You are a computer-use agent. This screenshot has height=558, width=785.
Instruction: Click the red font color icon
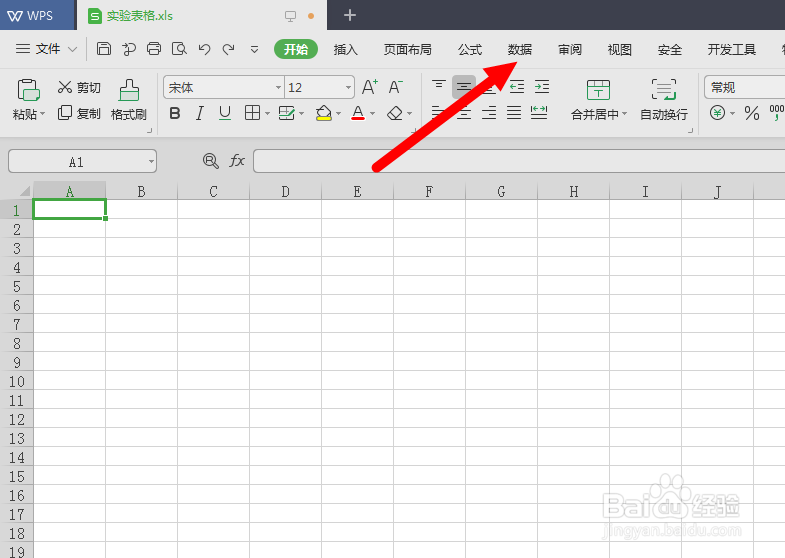[x=358, y=113]
